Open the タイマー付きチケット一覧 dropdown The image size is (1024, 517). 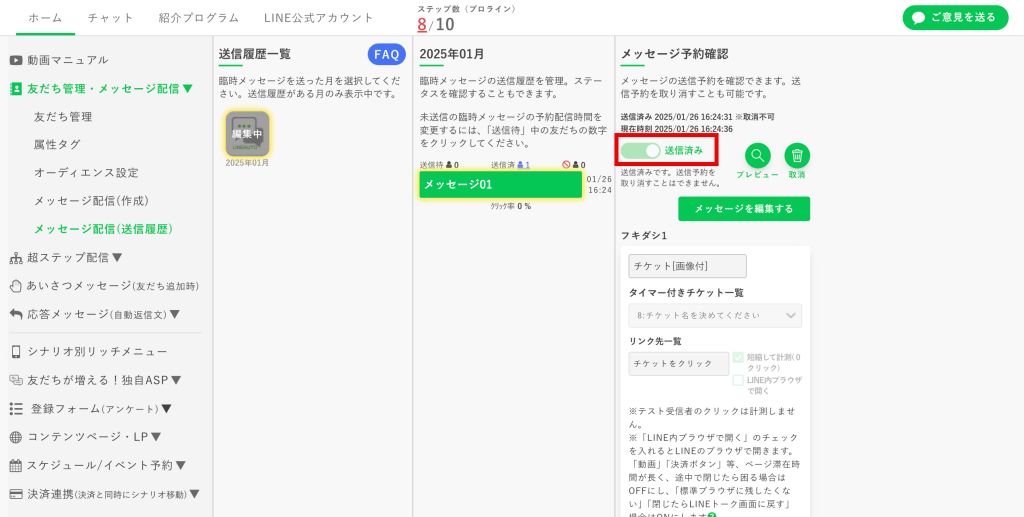(715, 315)
